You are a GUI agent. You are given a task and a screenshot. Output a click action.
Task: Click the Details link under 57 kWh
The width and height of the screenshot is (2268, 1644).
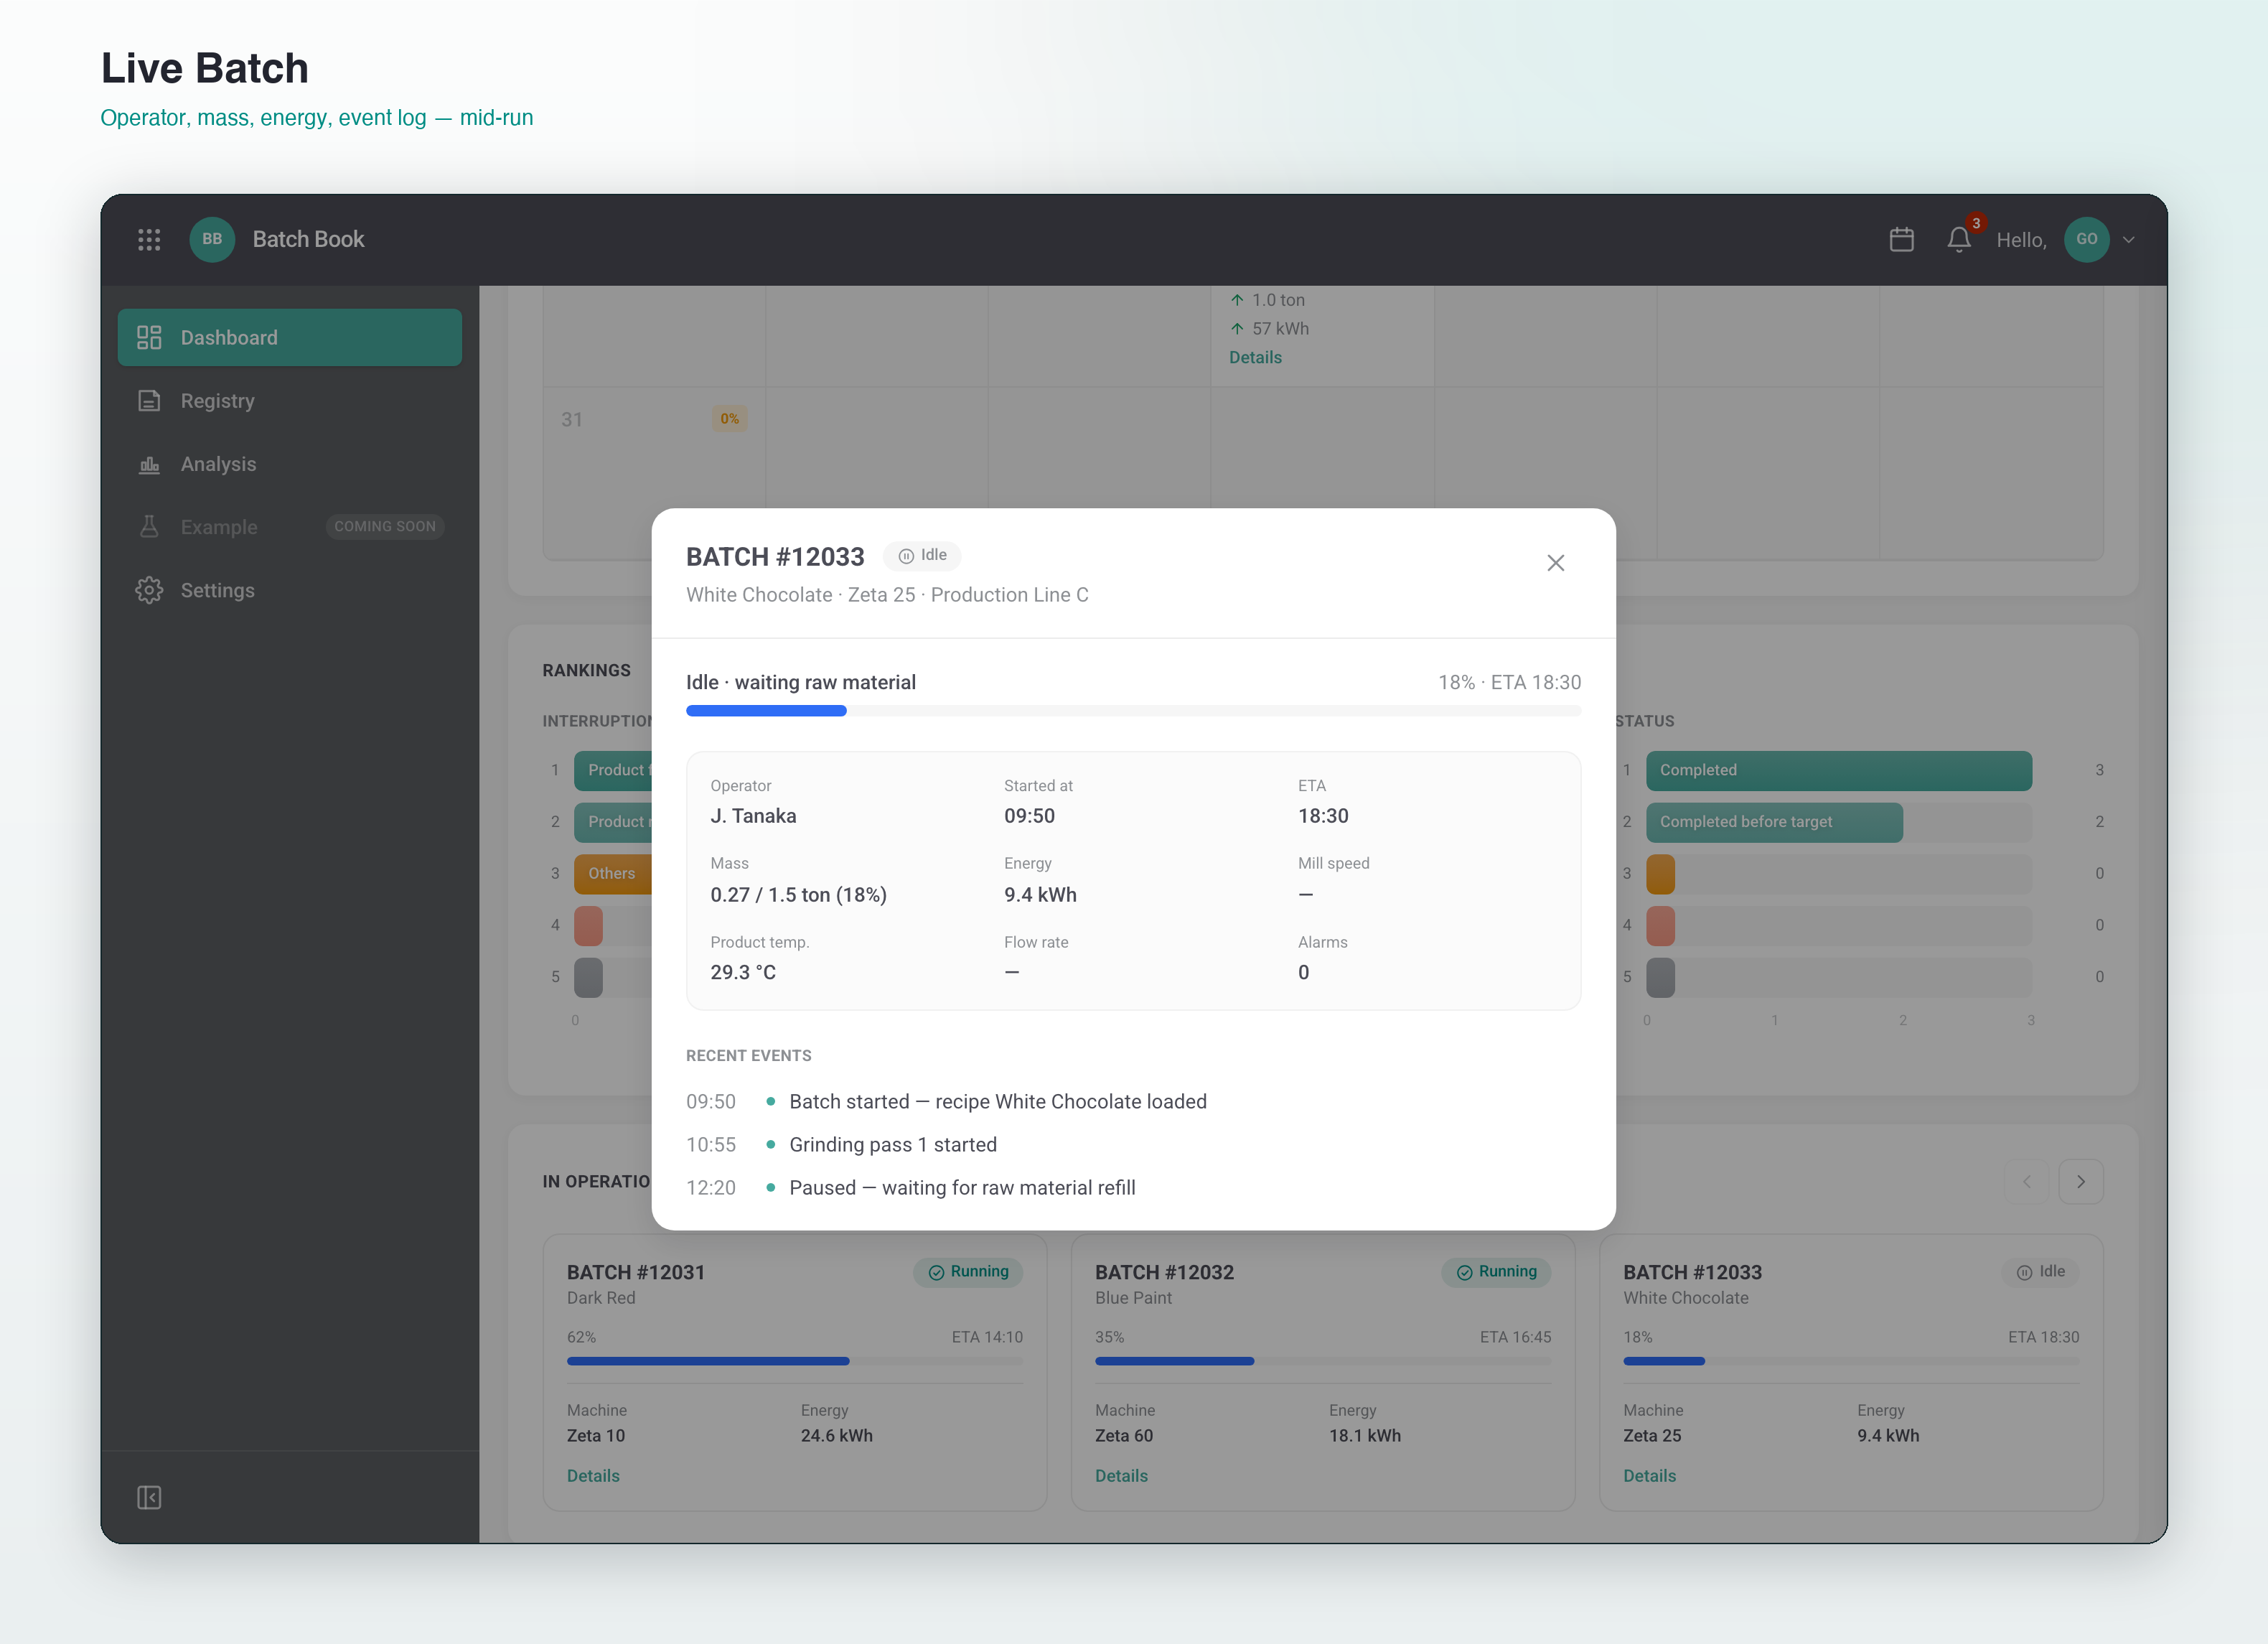pyautogui.click(x=1255, y=358)
